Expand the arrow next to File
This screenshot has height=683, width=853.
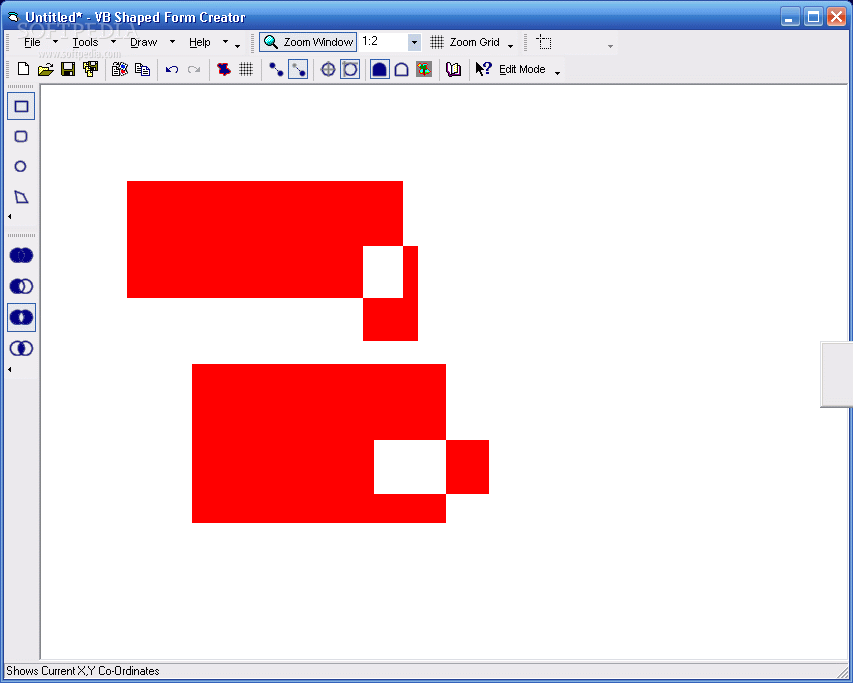(55, 42)
